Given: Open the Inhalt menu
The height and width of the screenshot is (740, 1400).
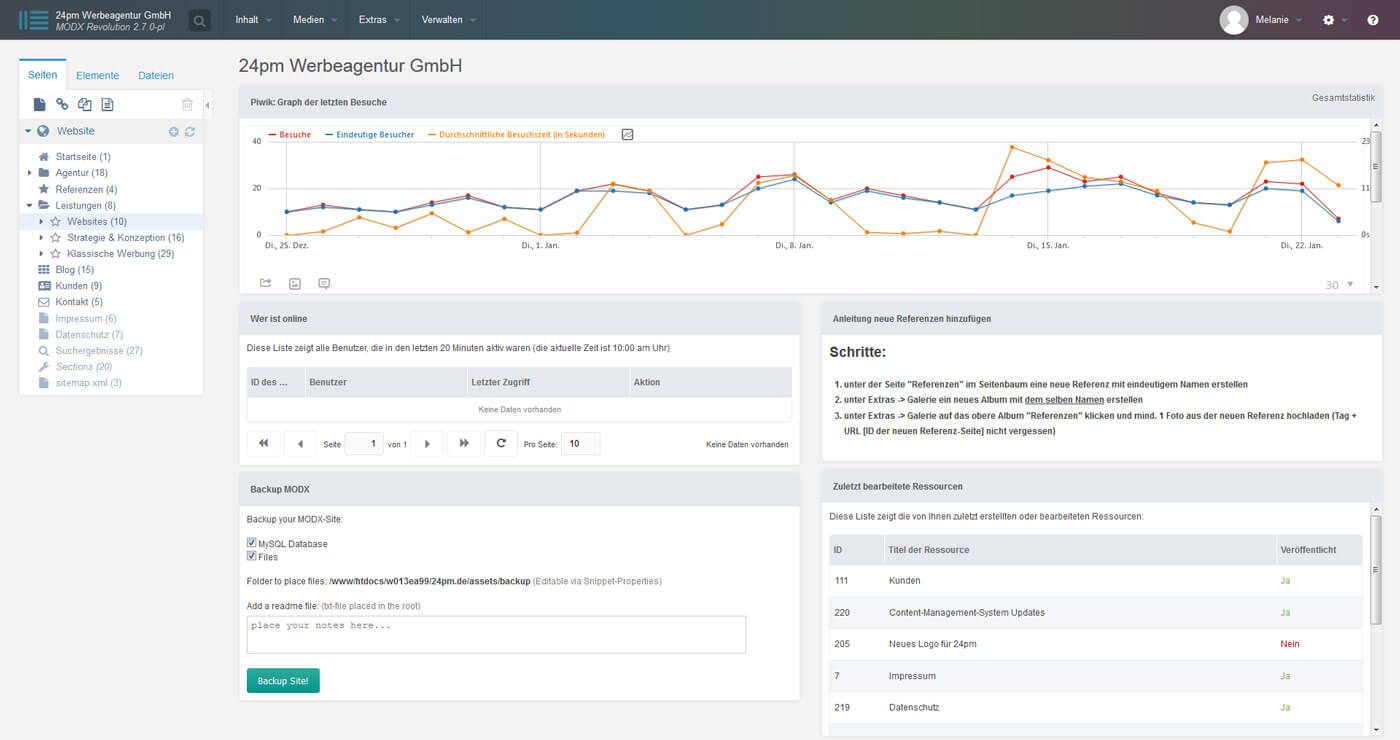Looking at the screenshot, I should tap(252, 20).
